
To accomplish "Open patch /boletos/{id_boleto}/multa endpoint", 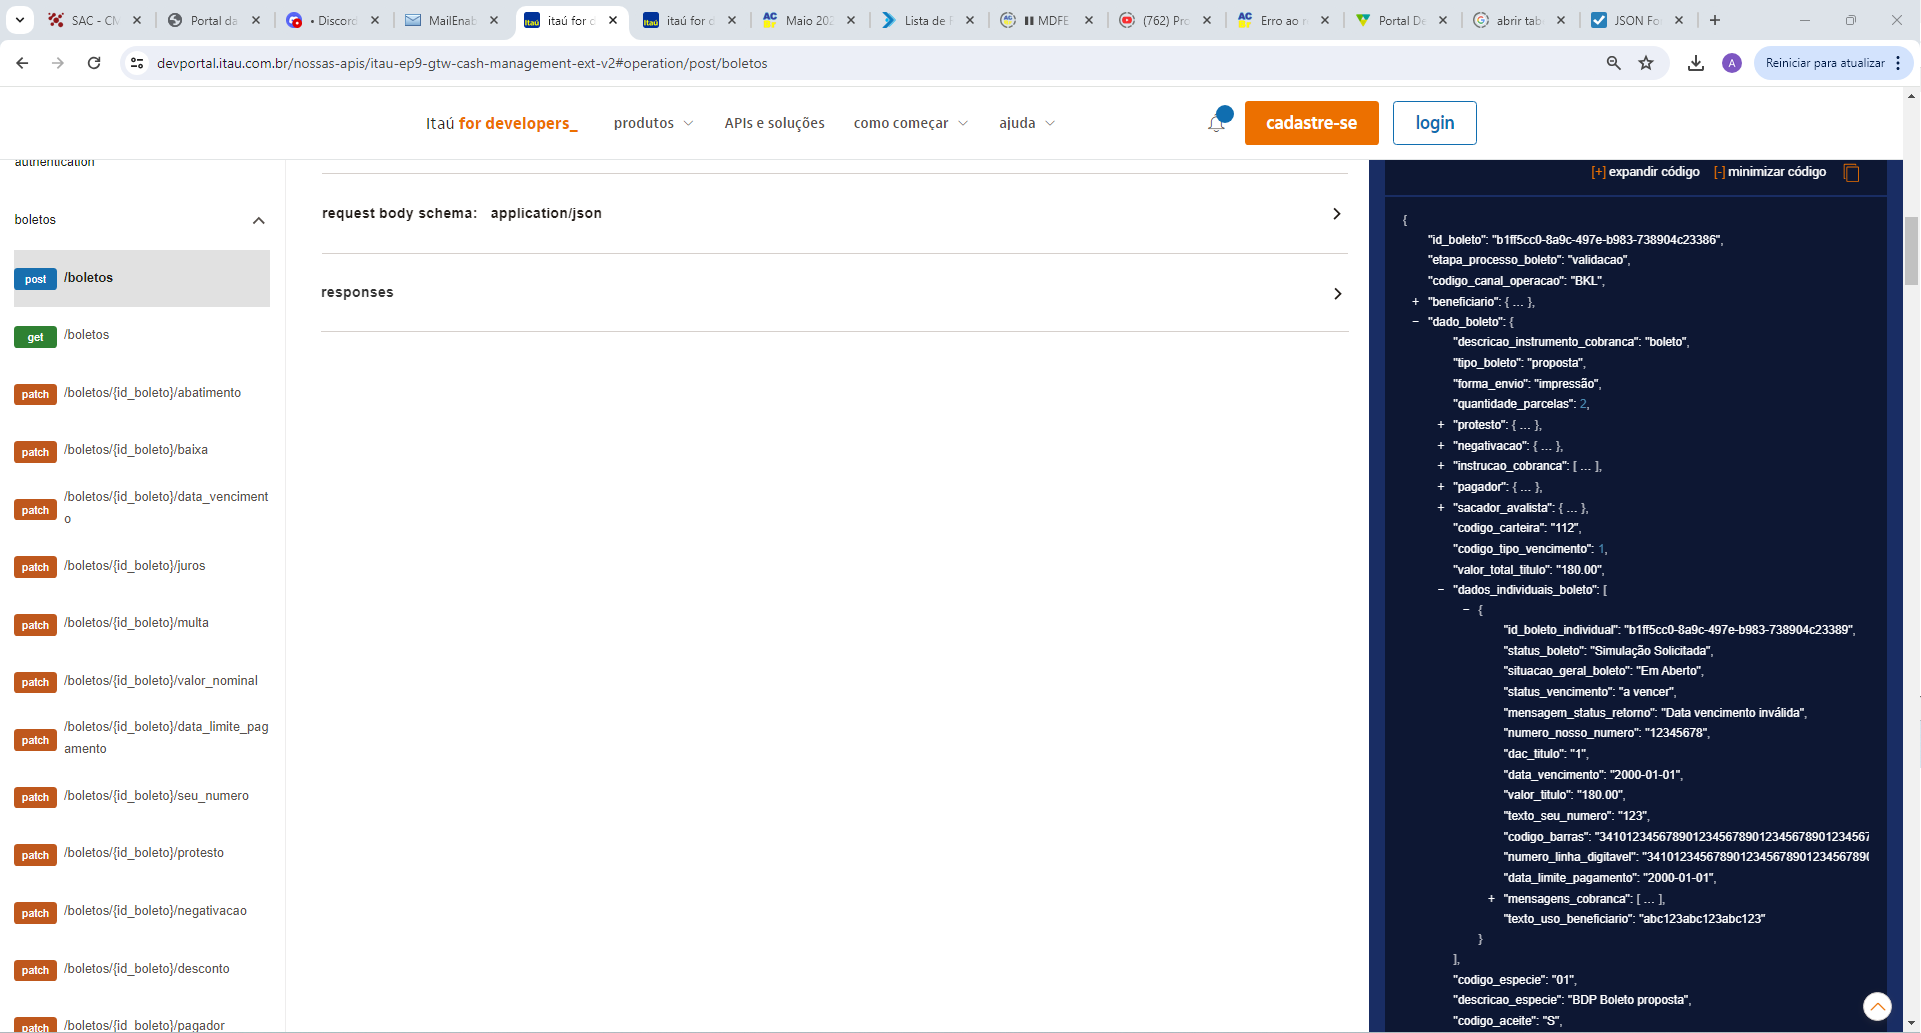I will [x=142, y=623].
